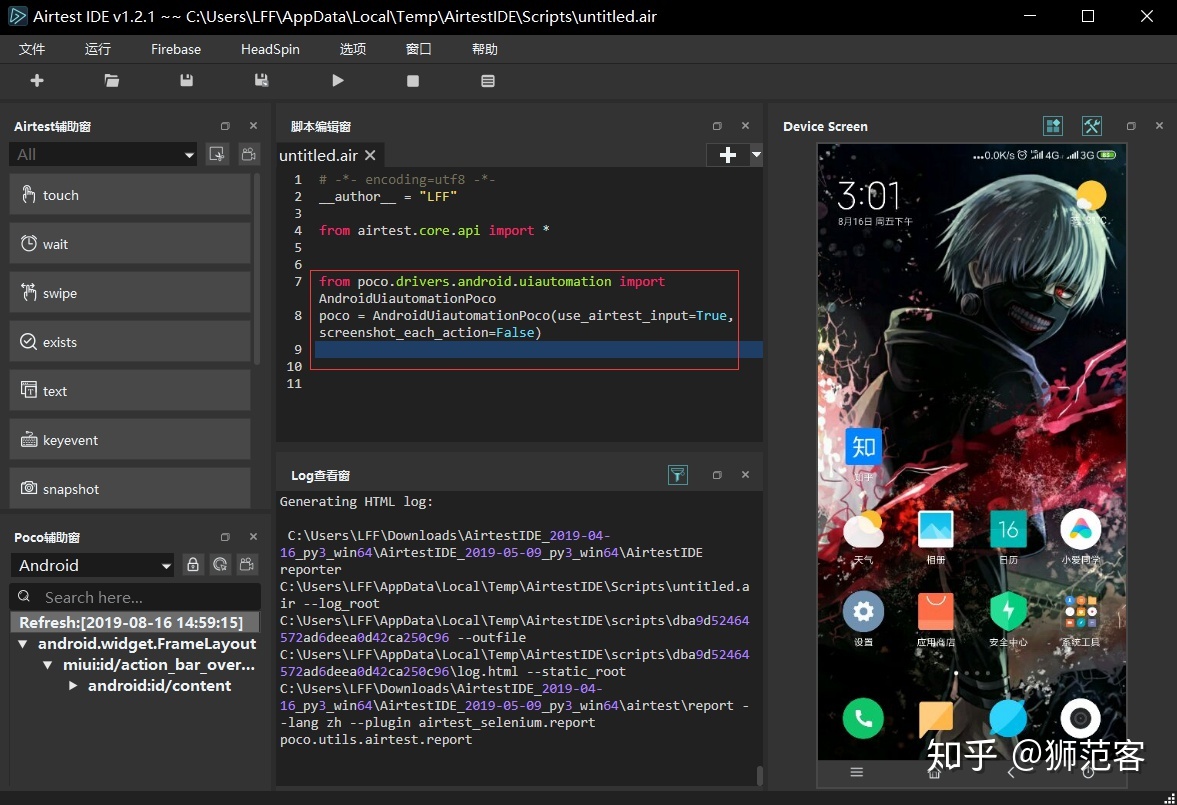Click the Airtest screen-capture record icon
1177x805 pixels.
click(x=217, y=155)
